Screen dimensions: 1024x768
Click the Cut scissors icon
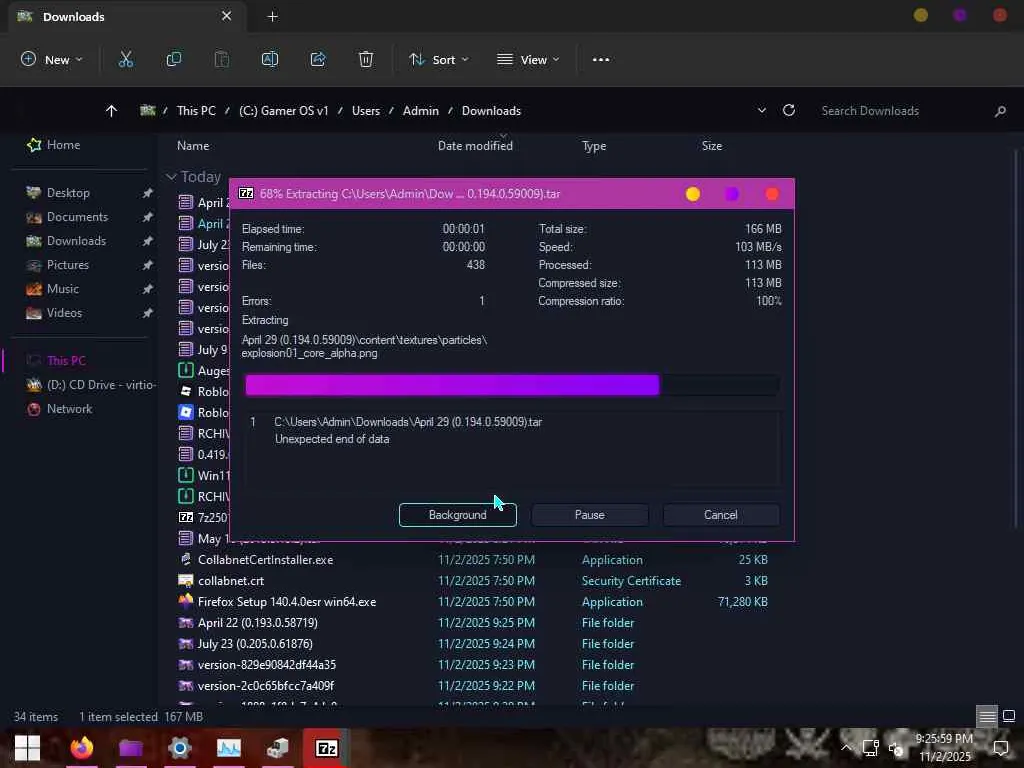coord(125,59)
